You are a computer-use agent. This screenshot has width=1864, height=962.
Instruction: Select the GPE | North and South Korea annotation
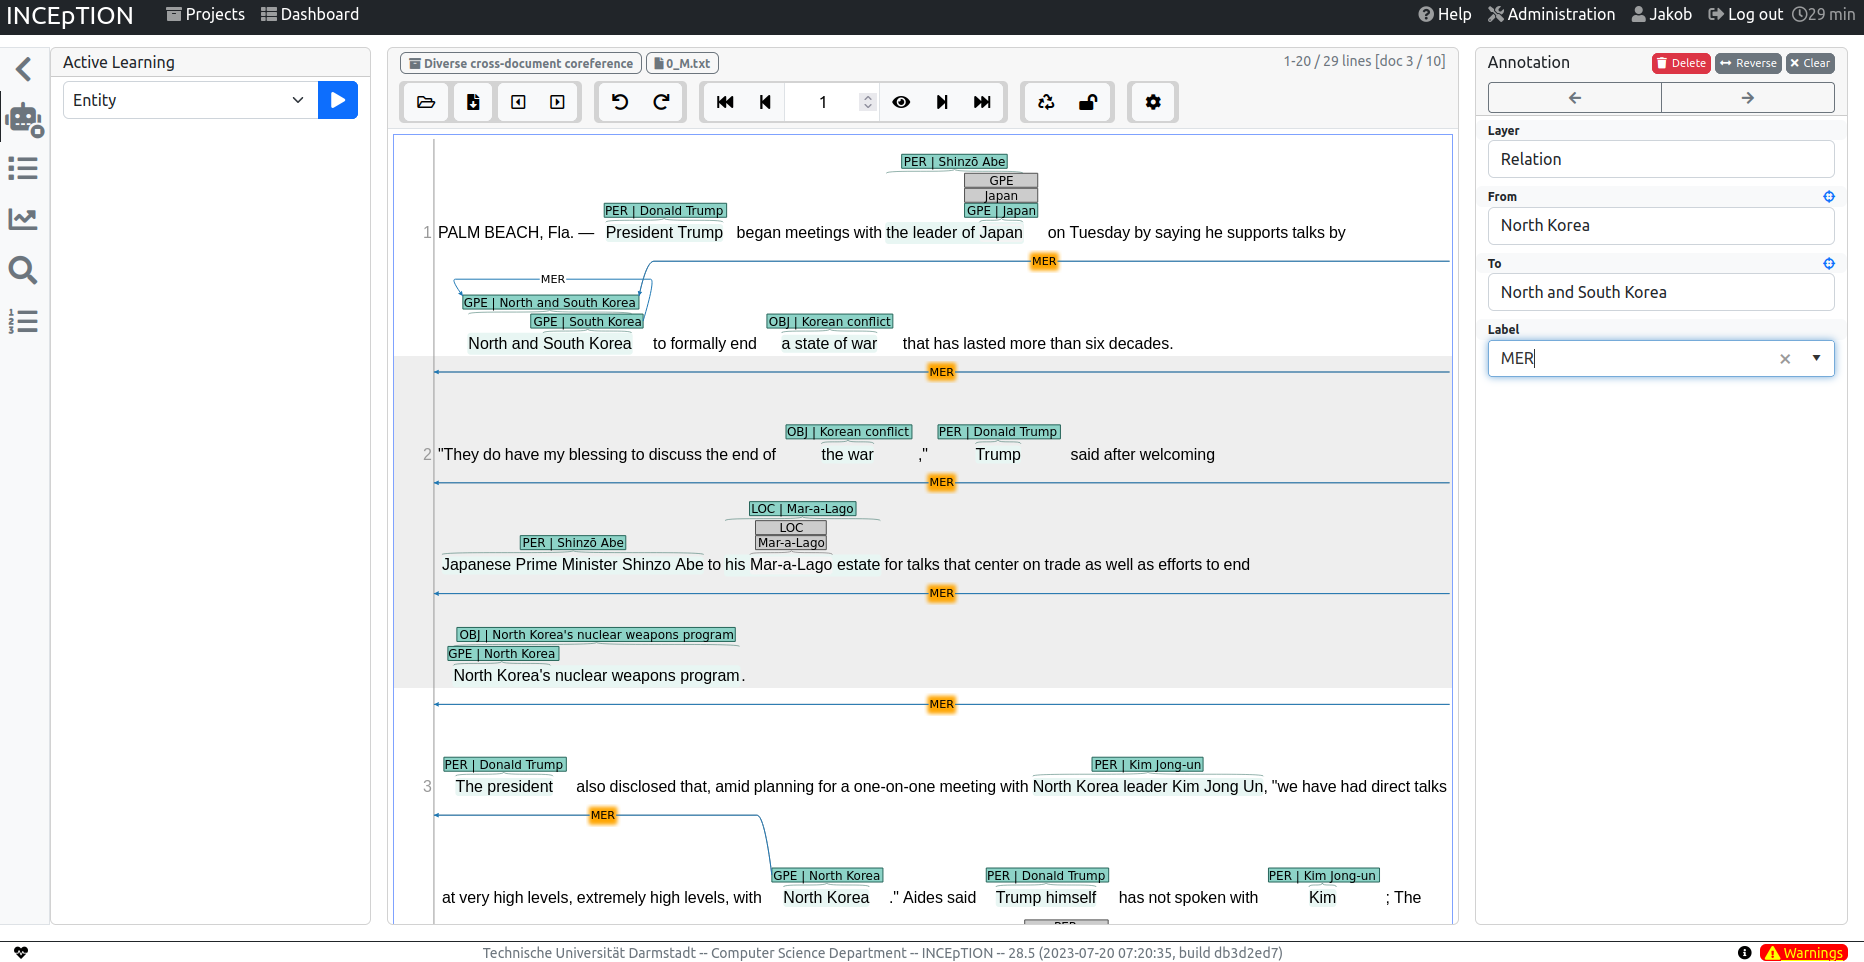point(550,303)
